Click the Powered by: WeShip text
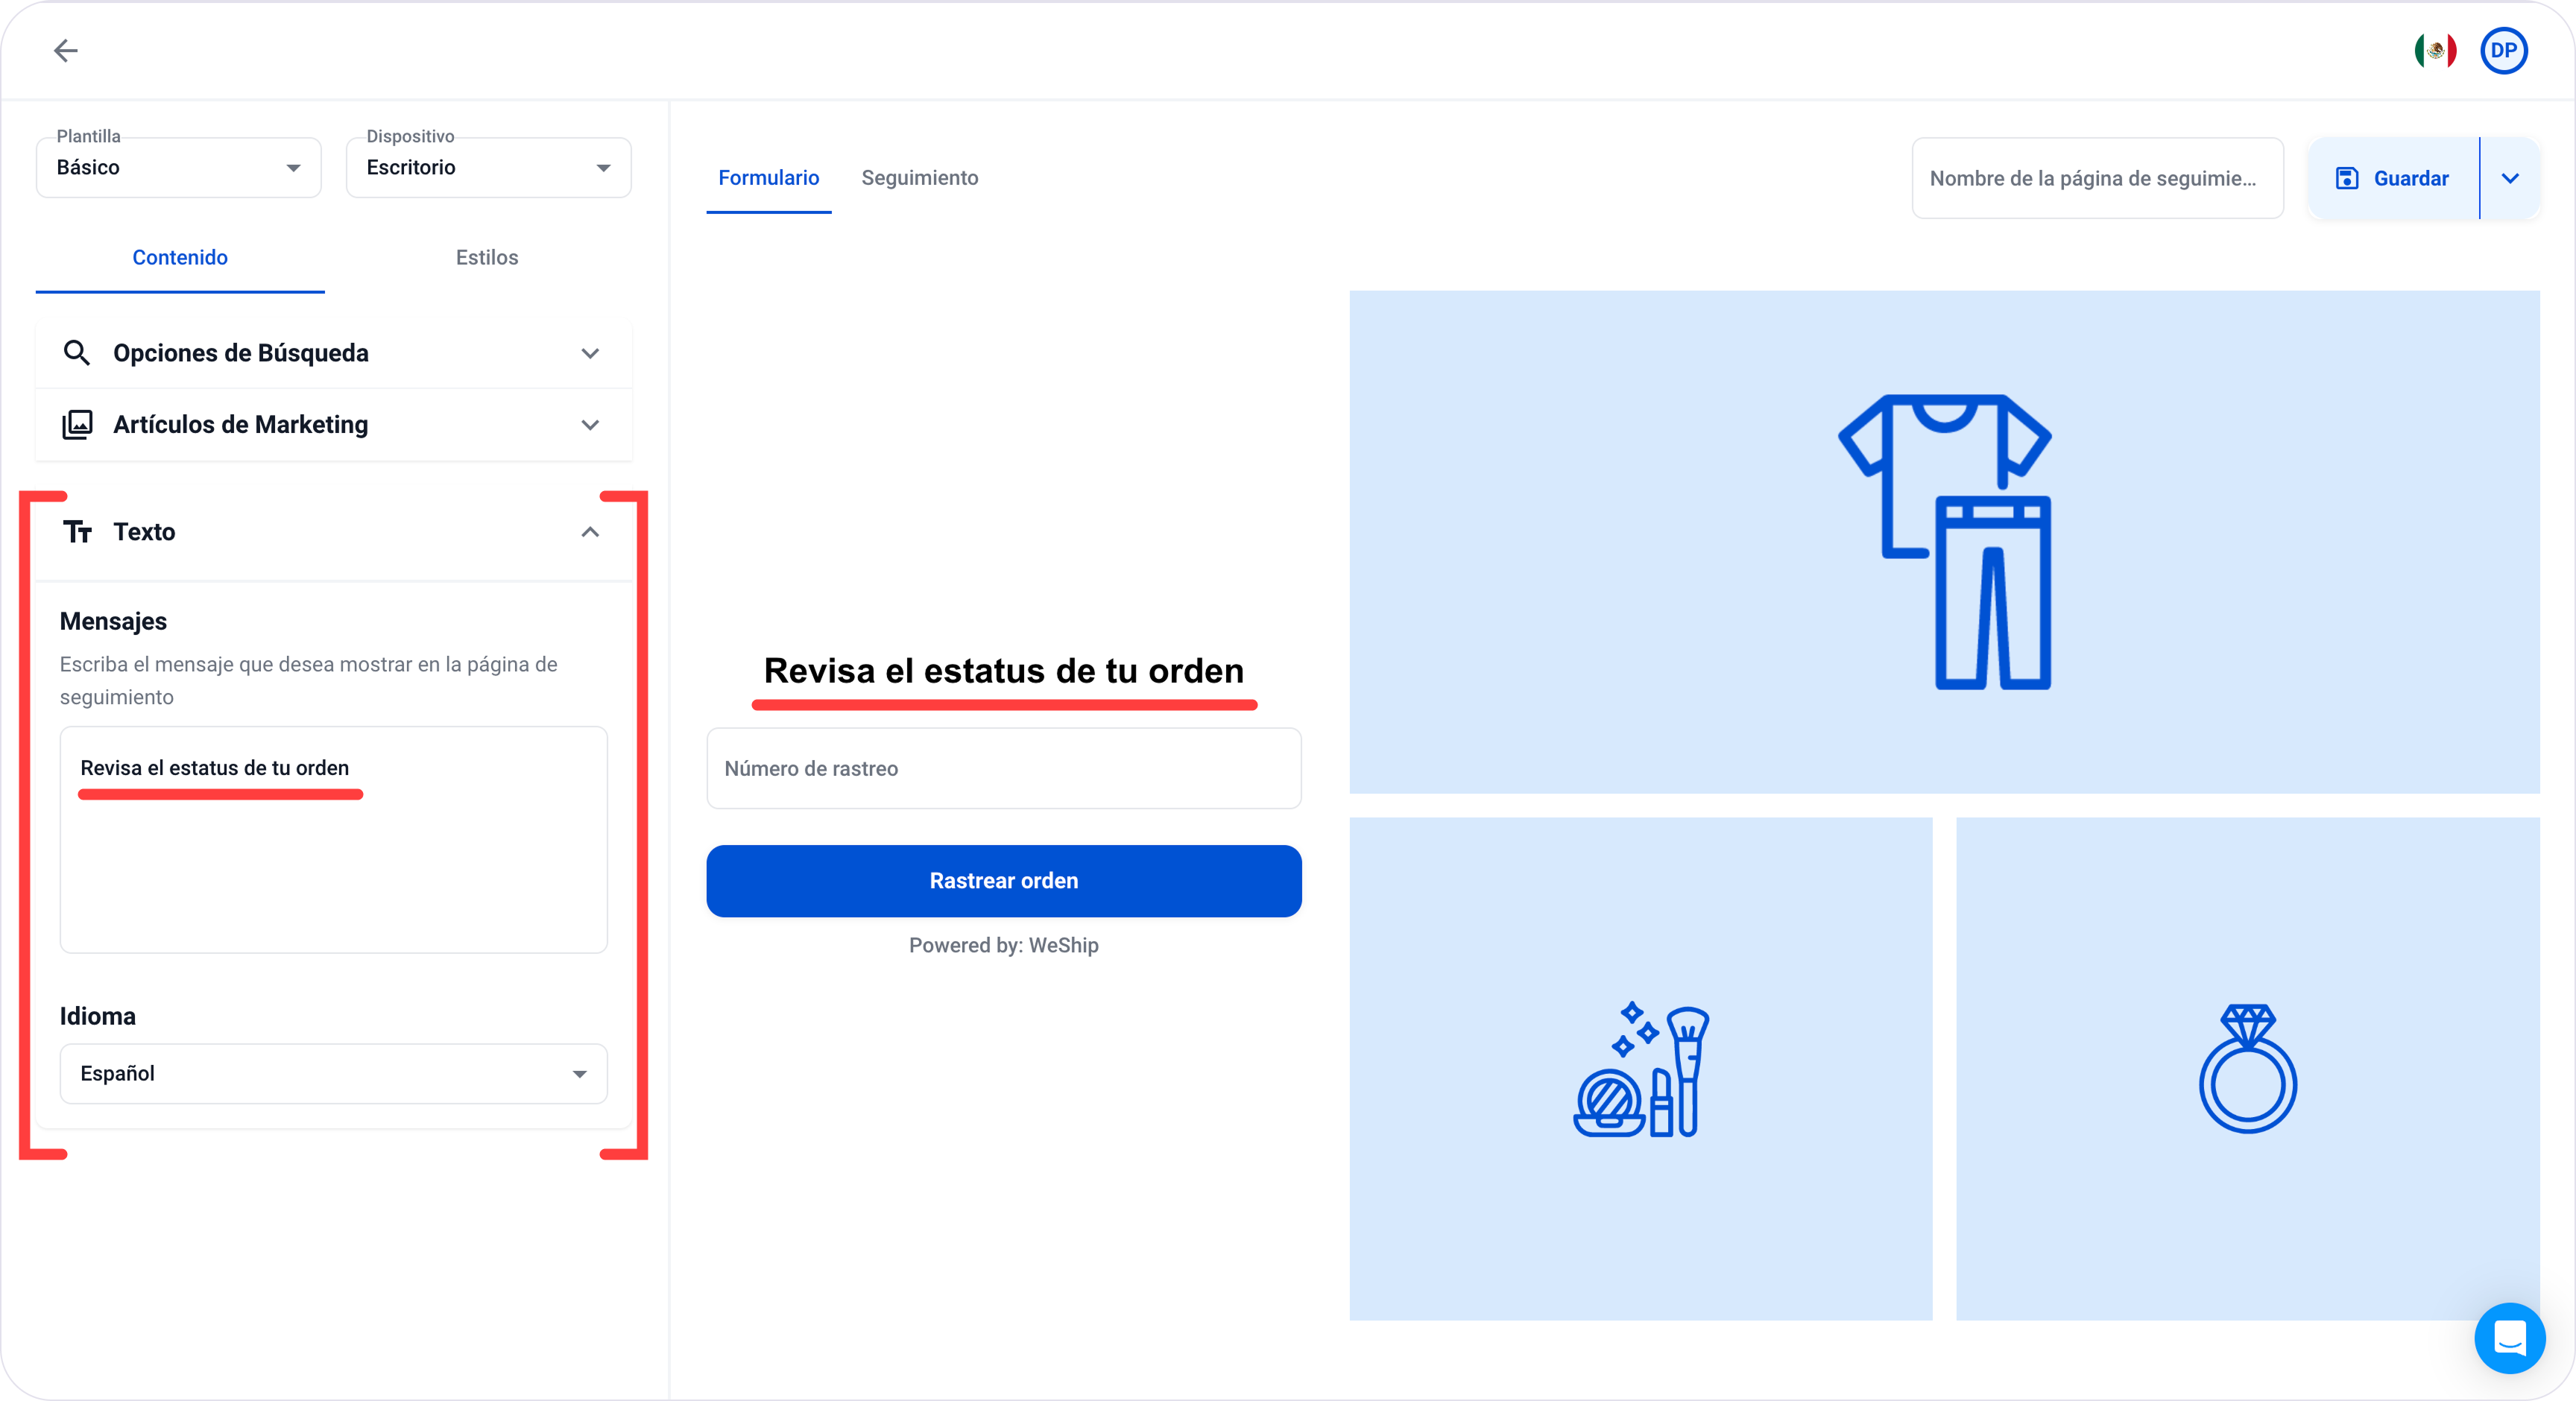This screenshot has height=1401, width=2576. (1004, 945)
